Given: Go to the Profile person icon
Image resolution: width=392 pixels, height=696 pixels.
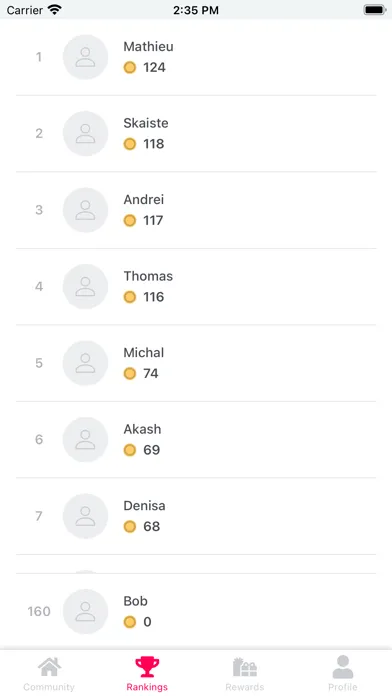Looking at the screenshot, I should [x=343, y=667].
